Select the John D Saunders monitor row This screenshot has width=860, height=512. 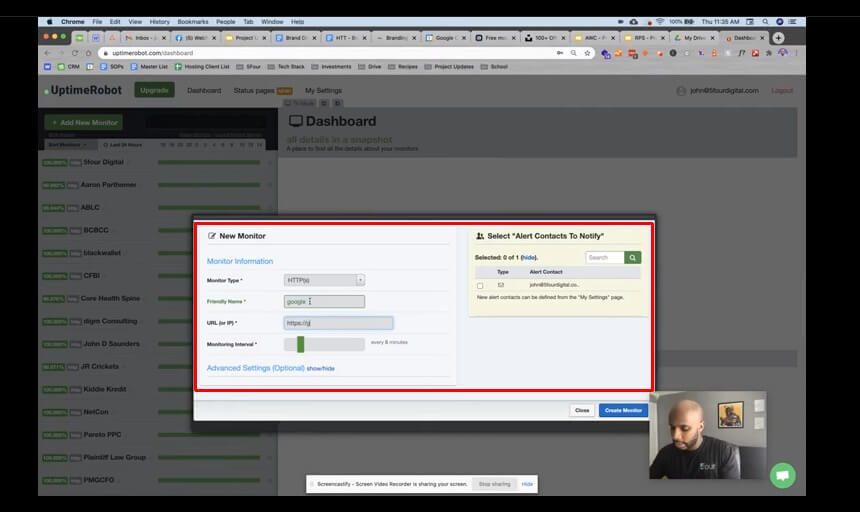click(116, 344)
